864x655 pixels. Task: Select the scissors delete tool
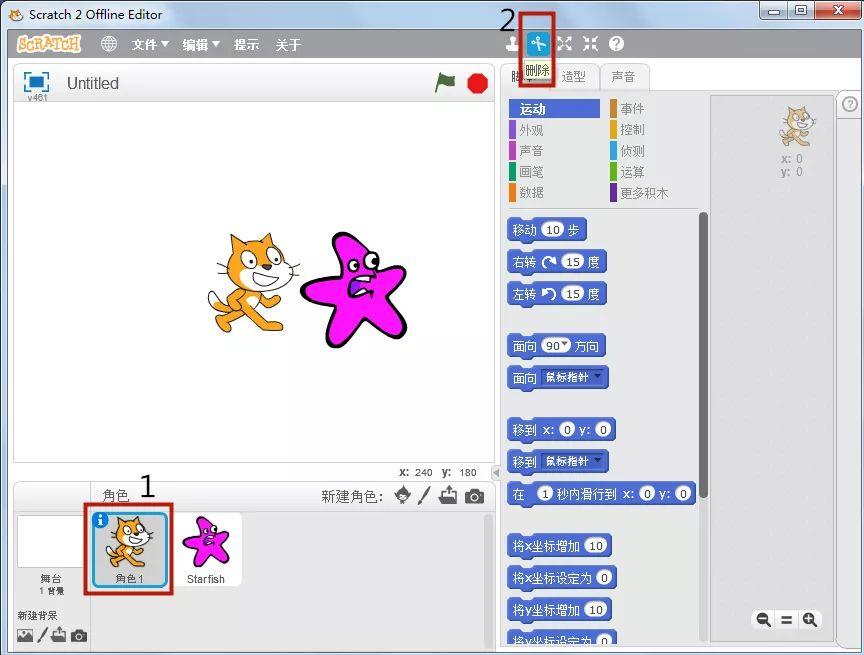coord(537,44)
